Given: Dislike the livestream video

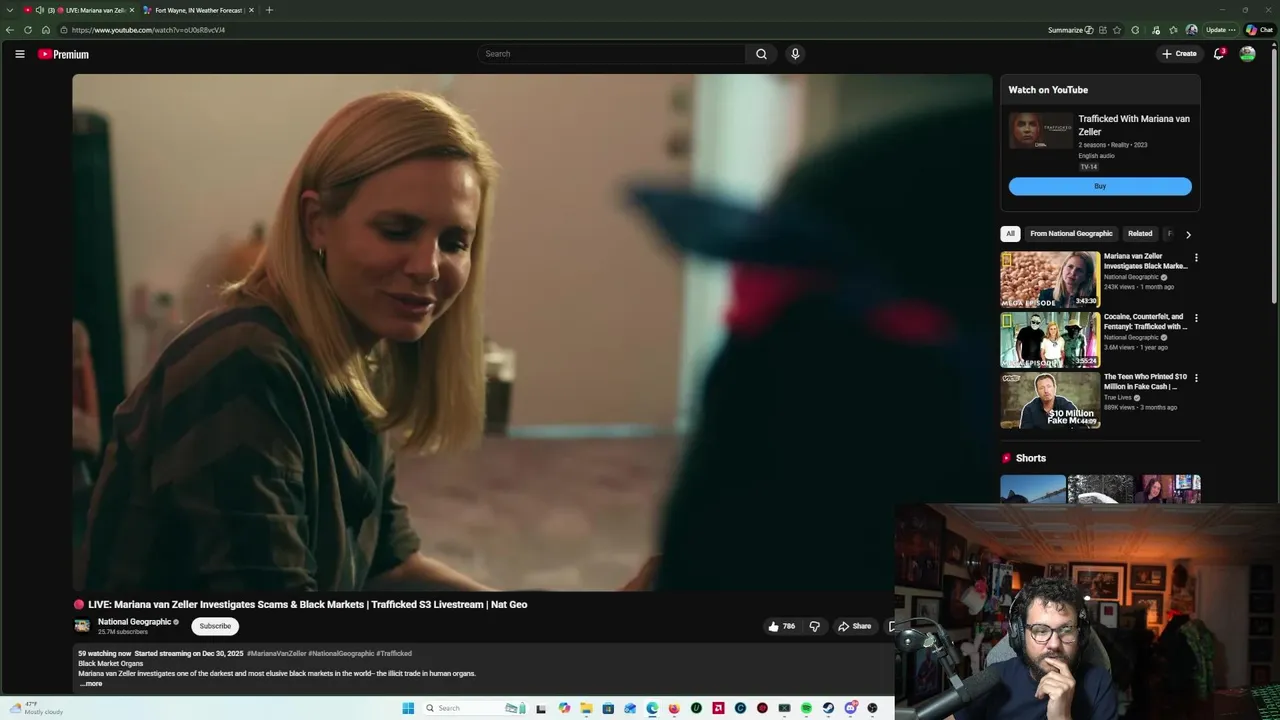Looking at the screenshot, I should click(x=814, y=626).
